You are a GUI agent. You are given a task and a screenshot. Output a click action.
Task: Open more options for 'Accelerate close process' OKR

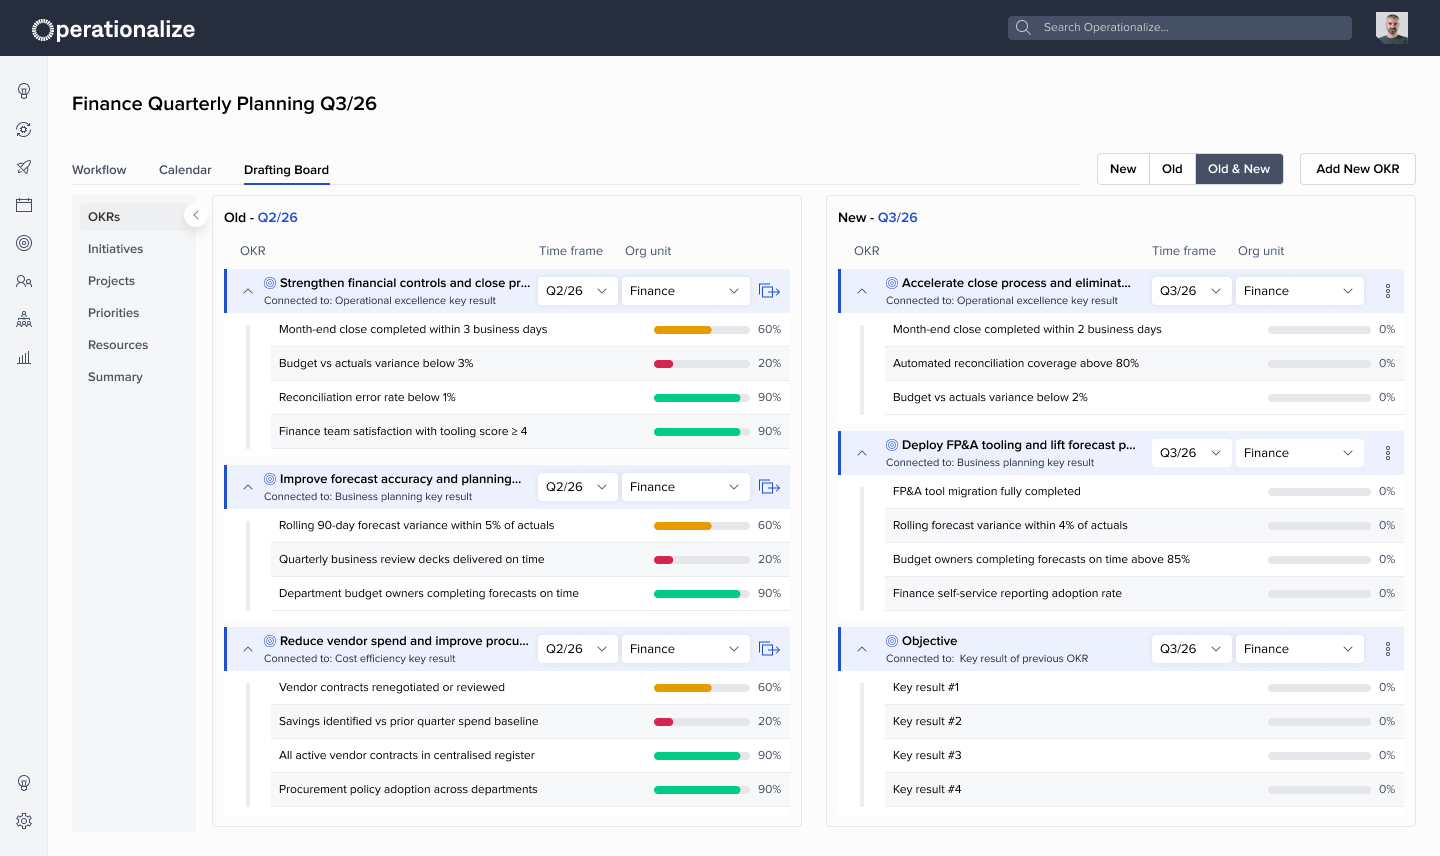(x=1388, y=291)
